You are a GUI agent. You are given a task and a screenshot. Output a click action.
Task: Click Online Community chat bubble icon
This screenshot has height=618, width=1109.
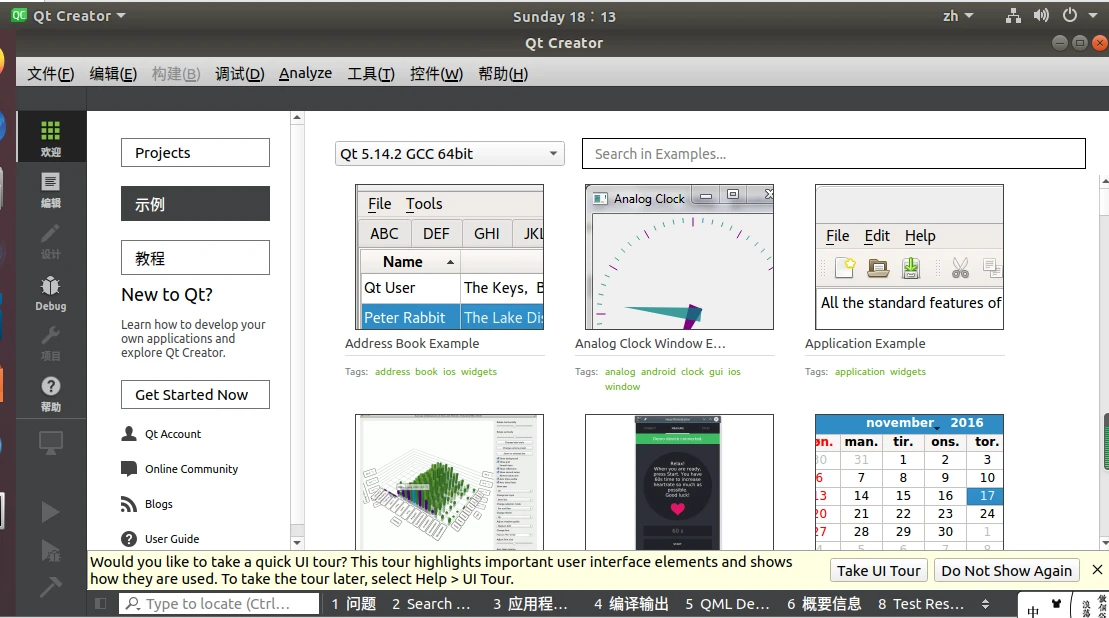(129, 468)
